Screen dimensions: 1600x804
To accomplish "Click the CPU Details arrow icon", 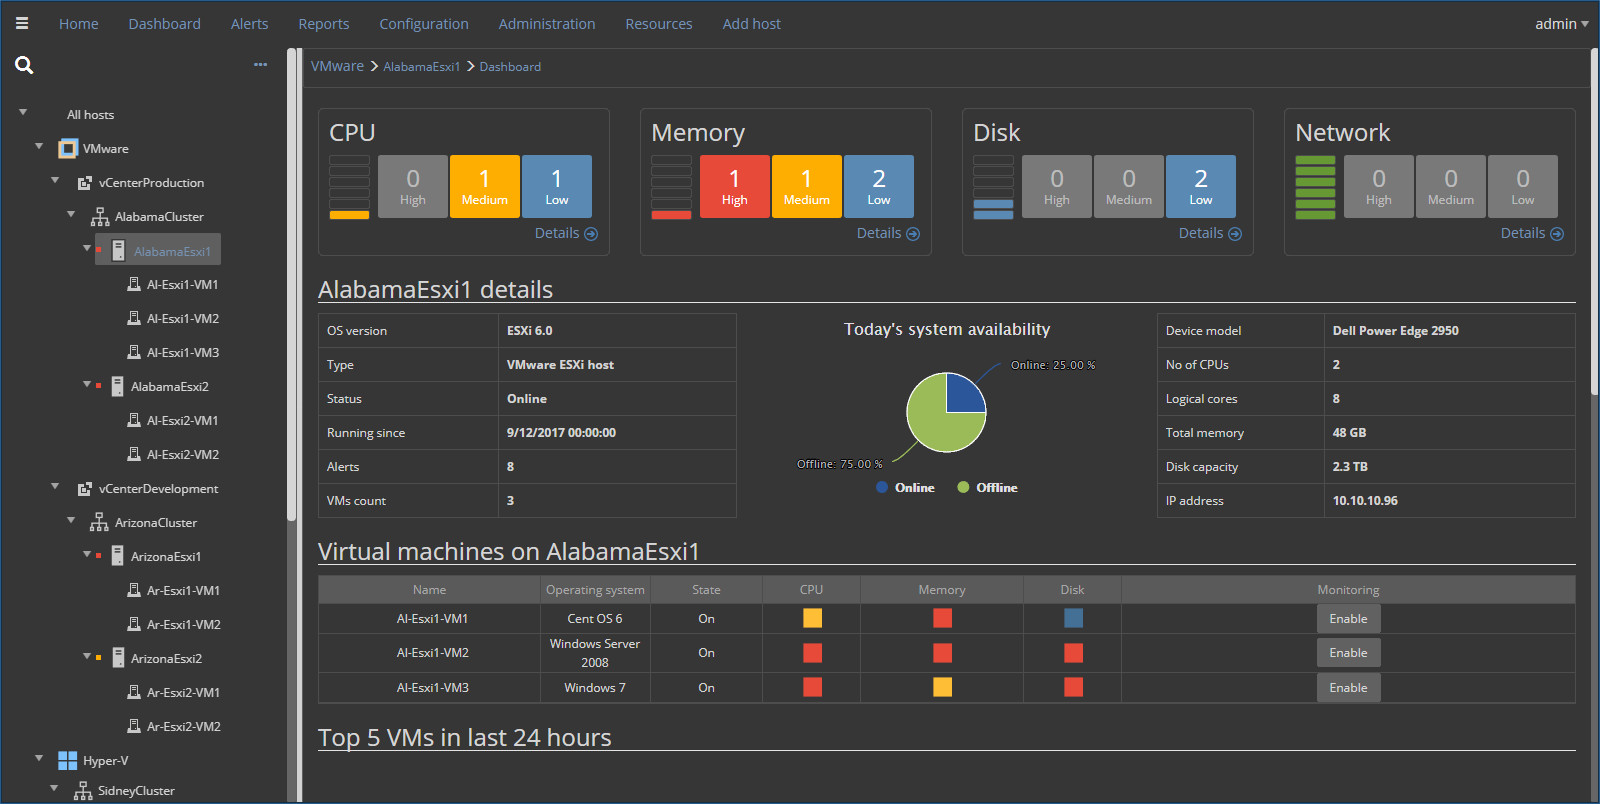I will [x=591, y=234].
